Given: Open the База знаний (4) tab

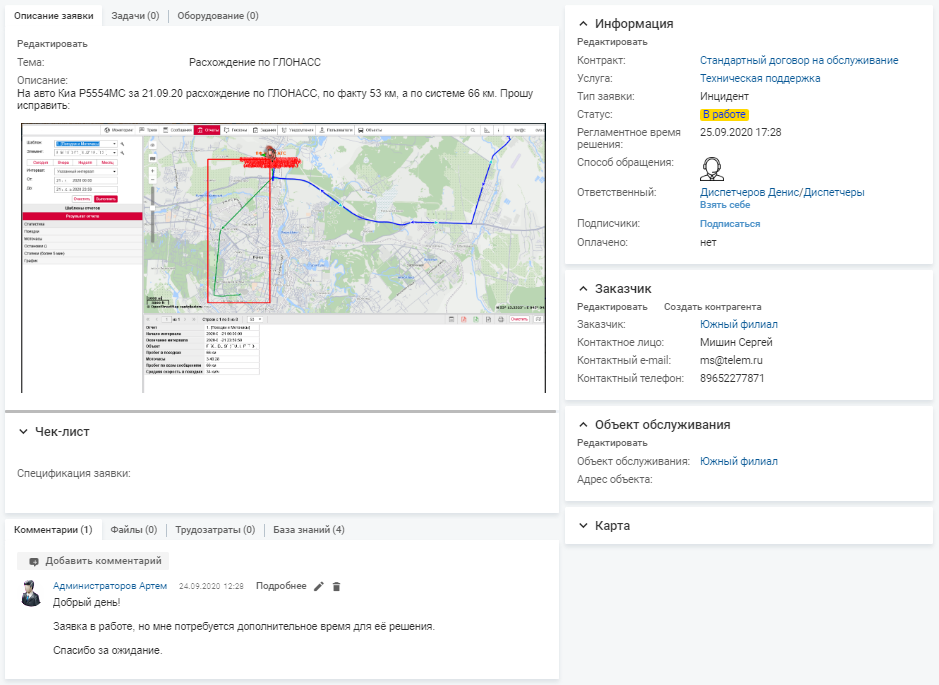Looking at the screenshot, I should tap(309, 529).
